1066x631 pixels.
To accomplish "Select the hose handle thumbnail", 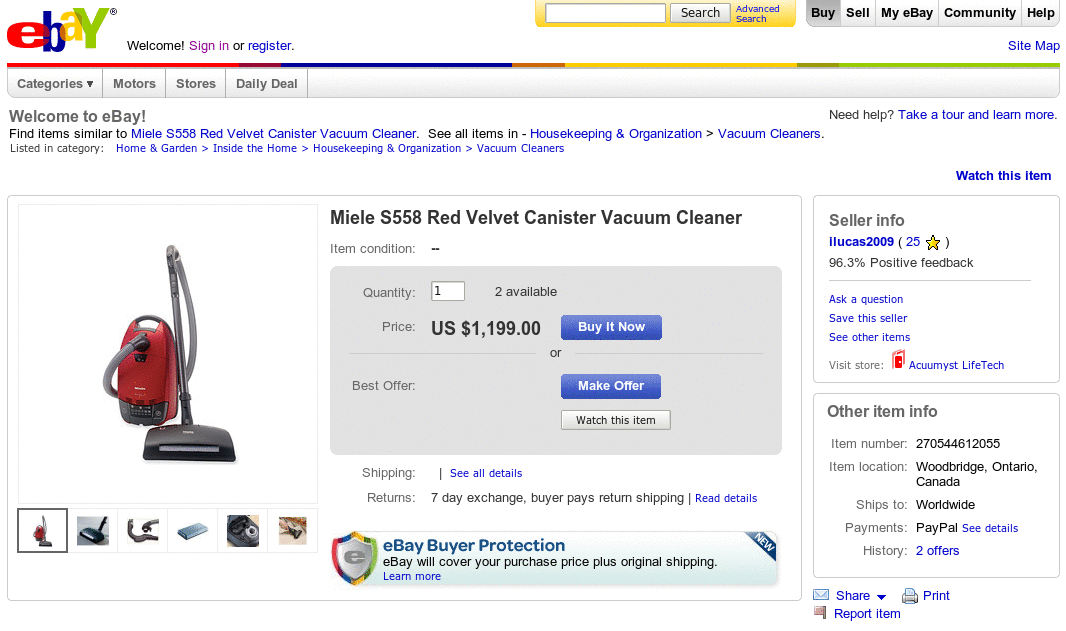I will (x=143, y=530).
